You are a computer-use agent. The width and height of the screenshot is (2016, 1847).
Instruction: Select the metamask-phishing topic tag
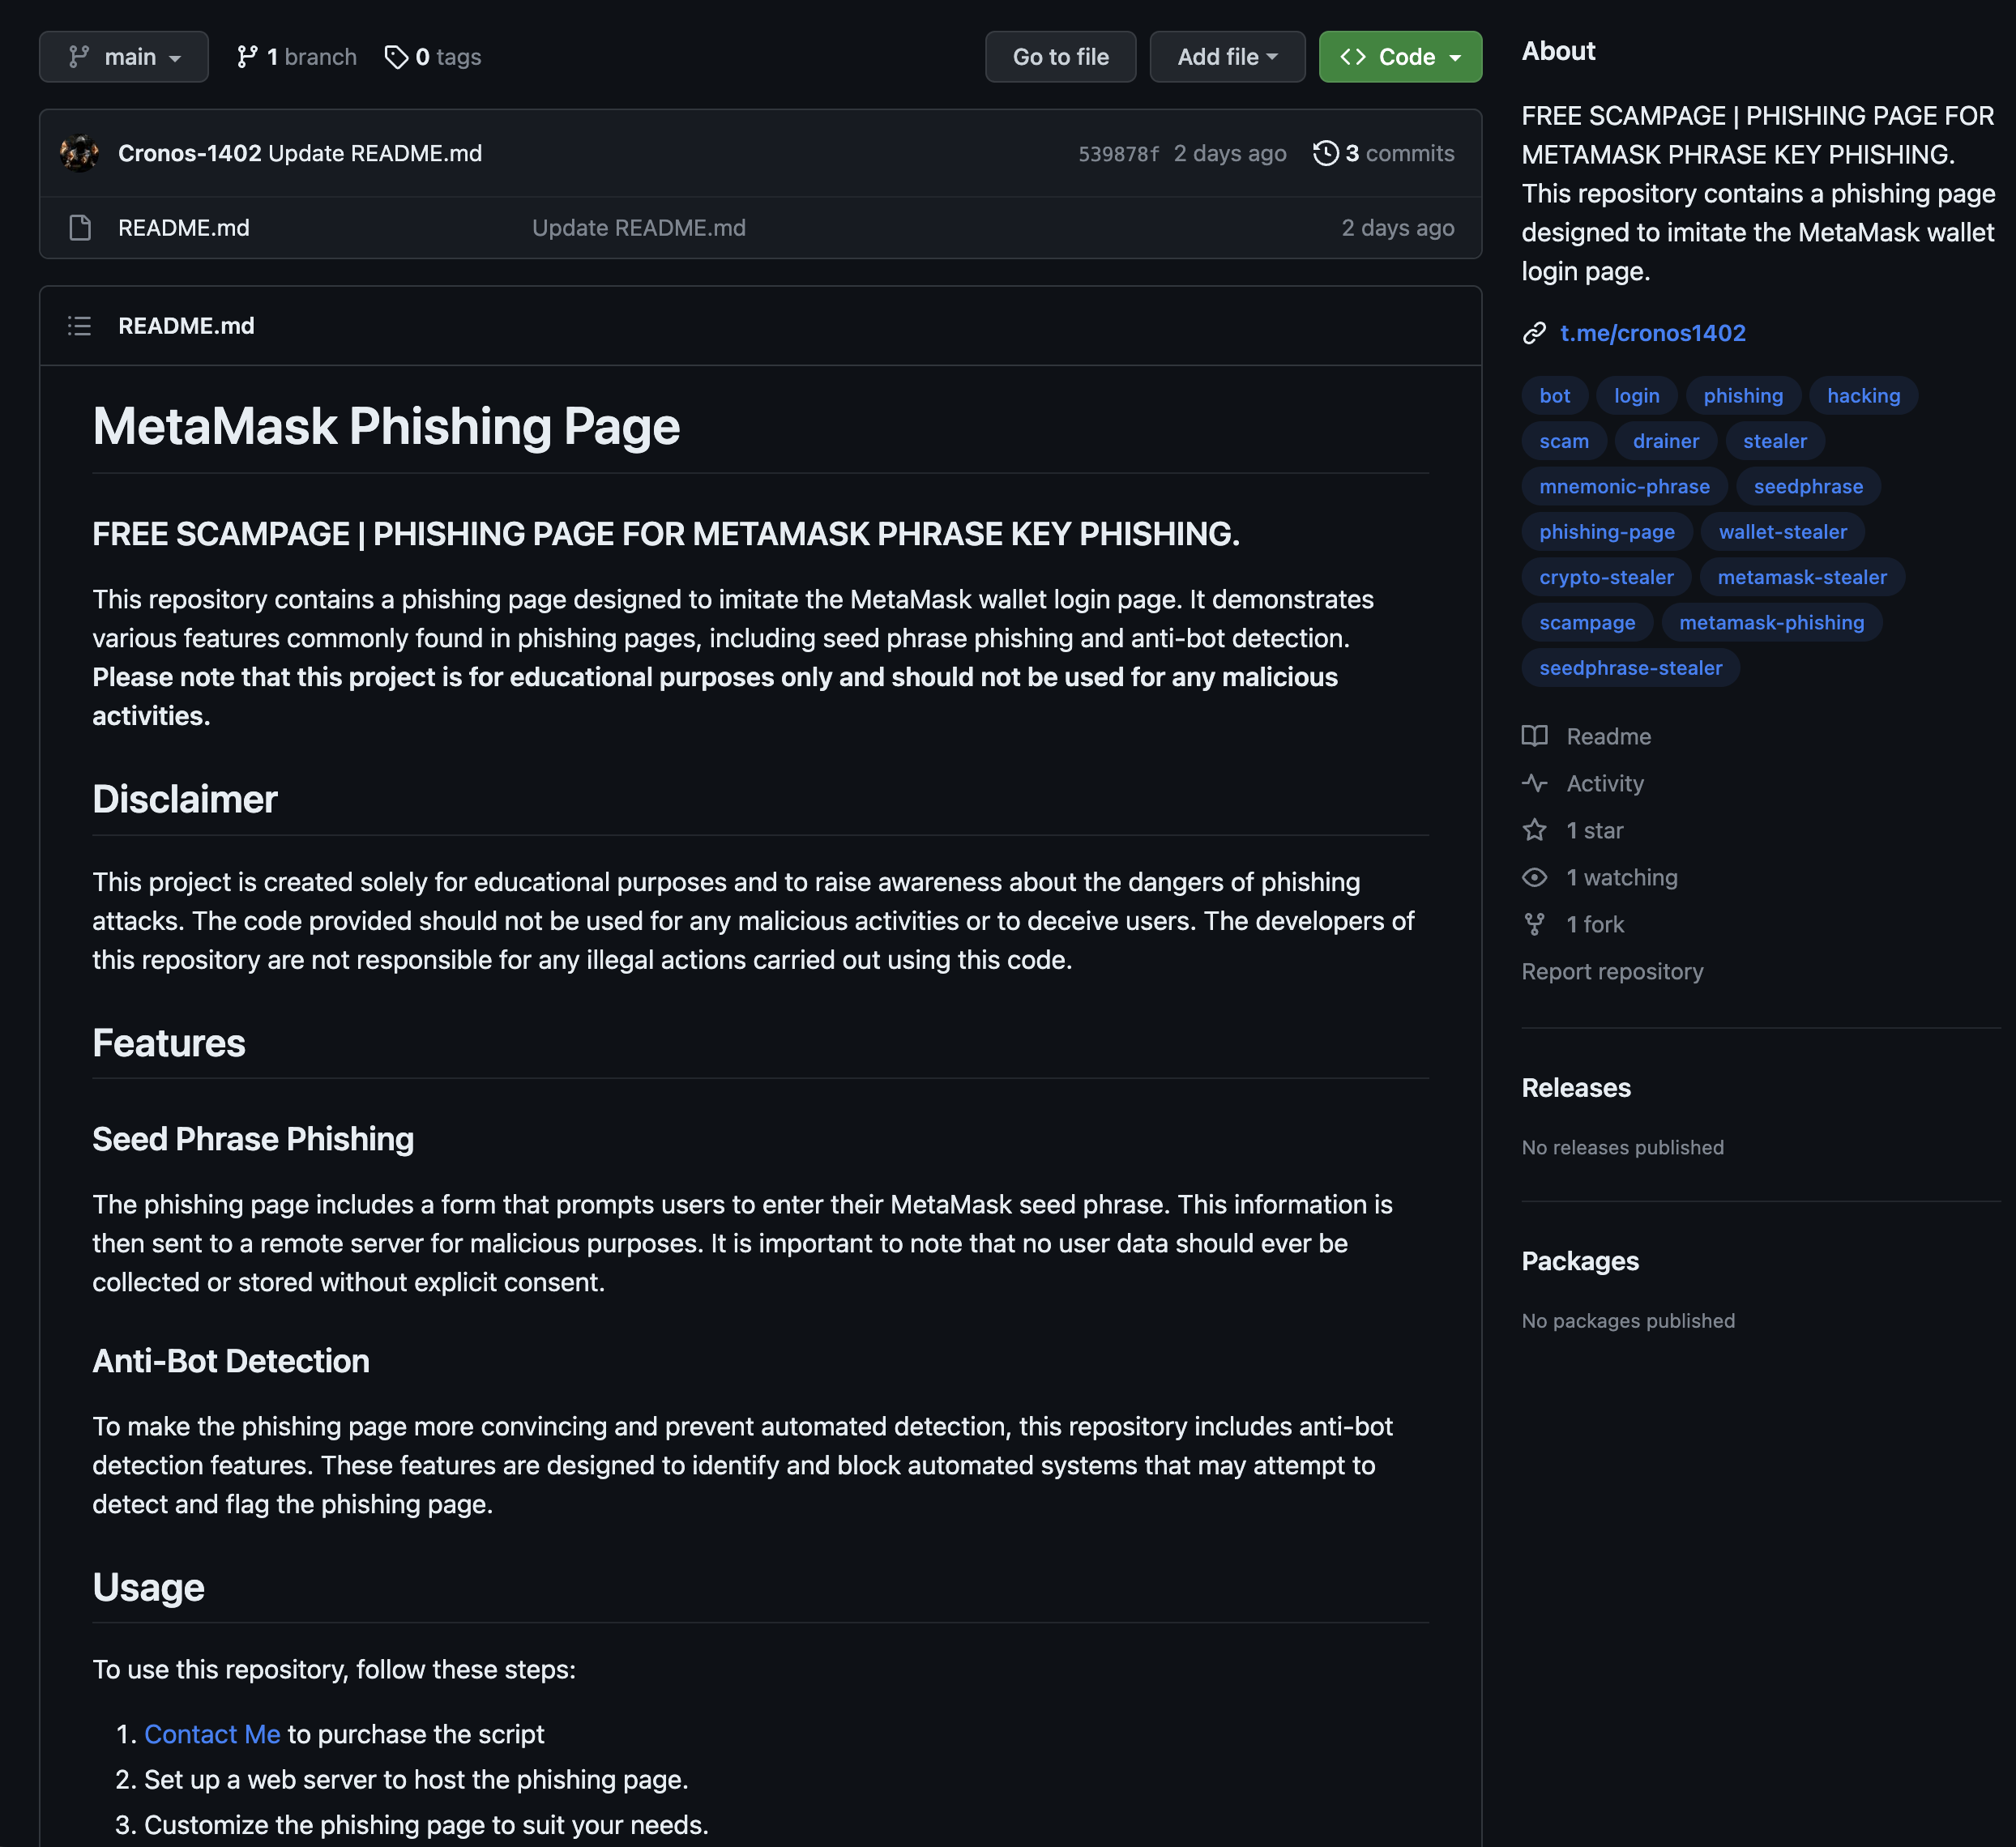(x=1771, y=622)
